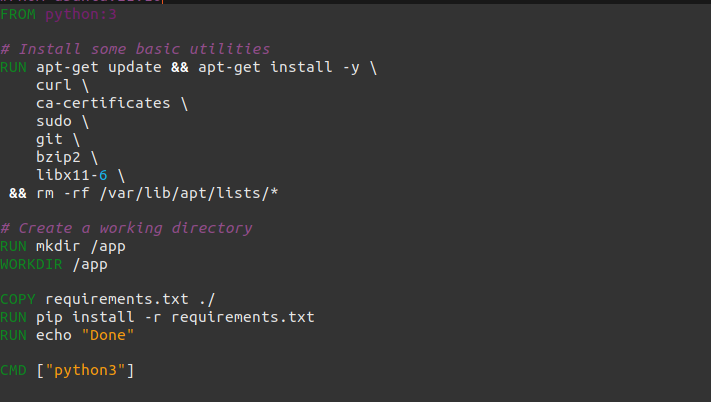The image size is (711, 402).
Task: Click the COPY keyword
Action: click(18, 300)
